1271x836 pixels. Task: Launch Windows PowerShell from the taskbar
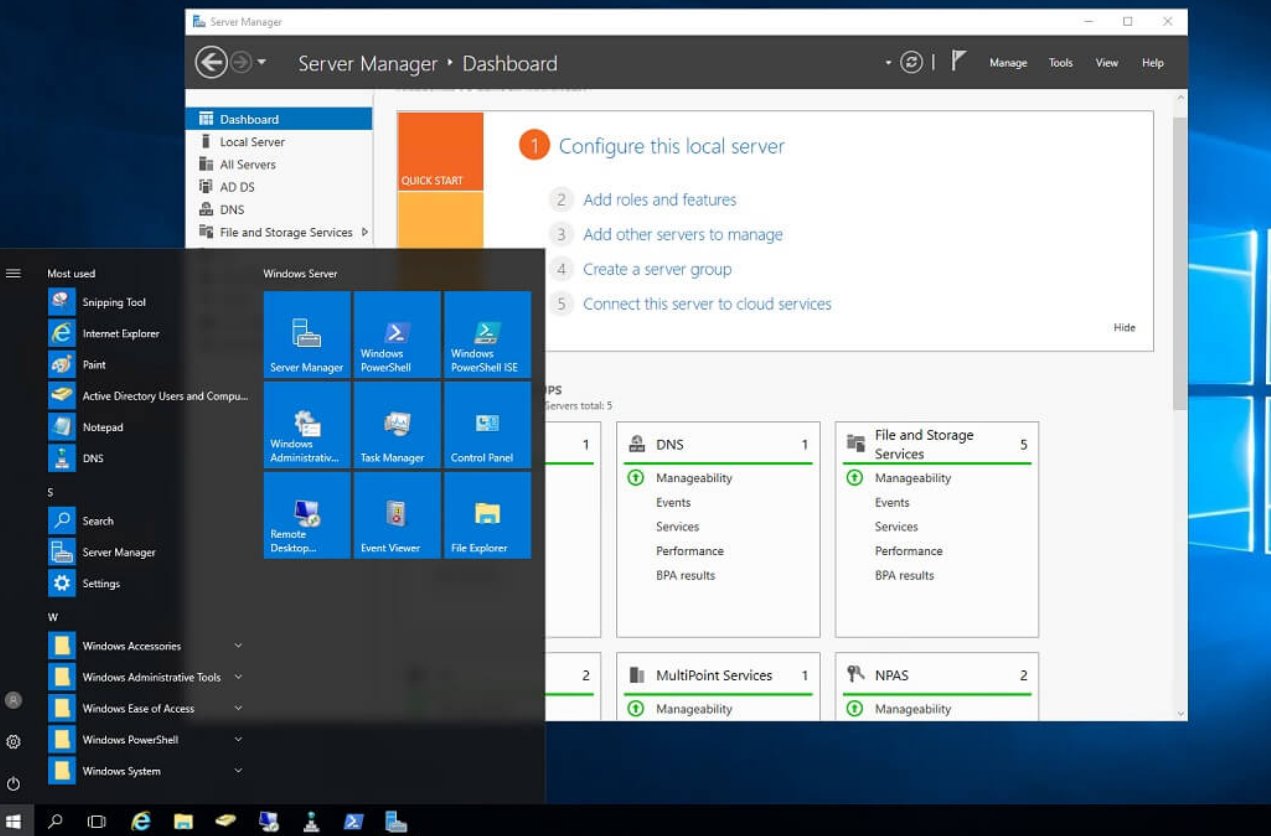(353, 820)
